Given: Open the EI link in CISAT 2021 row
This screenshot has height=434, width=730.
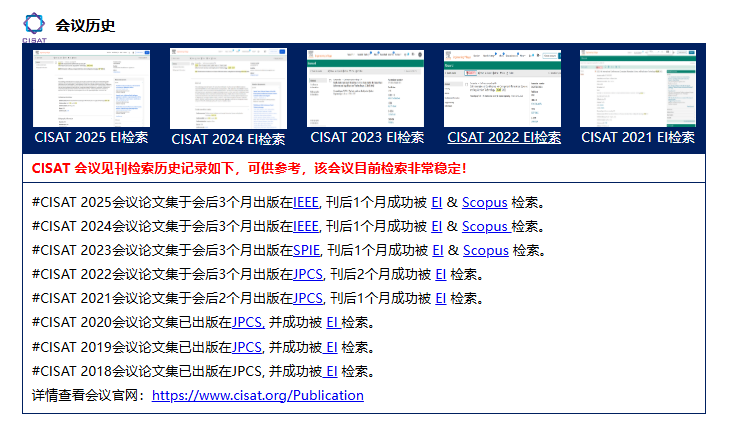Looking at the screenshot, I should click(x=441, y=298).
